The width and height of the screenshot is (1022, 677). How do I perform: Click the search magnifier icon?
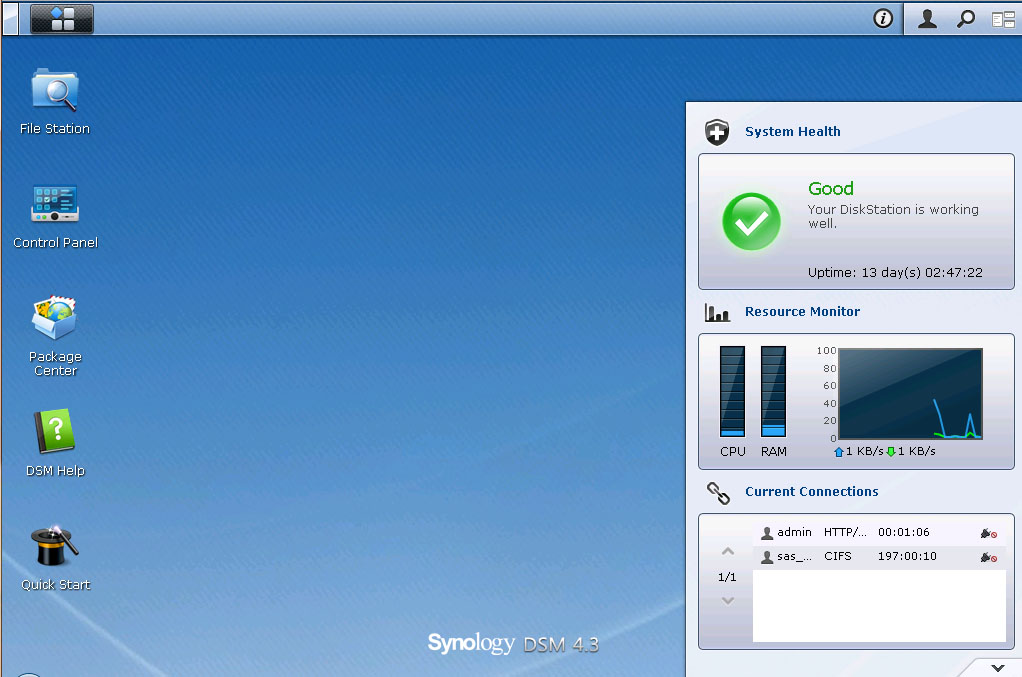coord(965,19)
